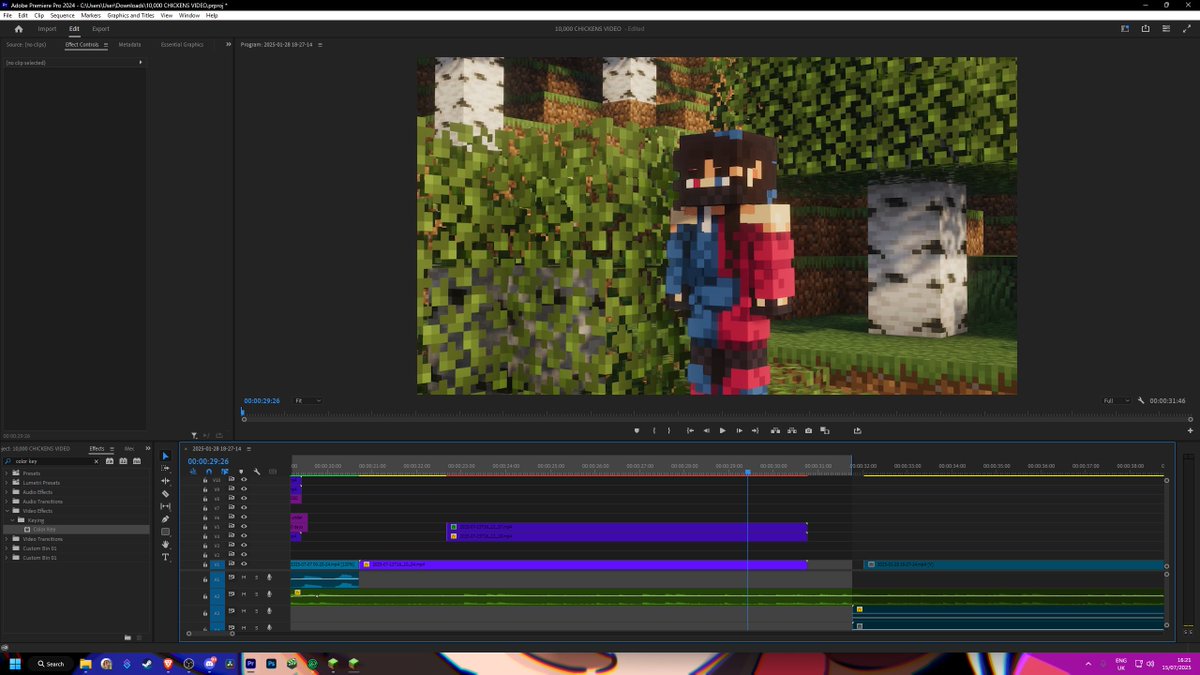Select the Rectangle shape tool
Screen dimensions: 1200x675
pos(166,531)
